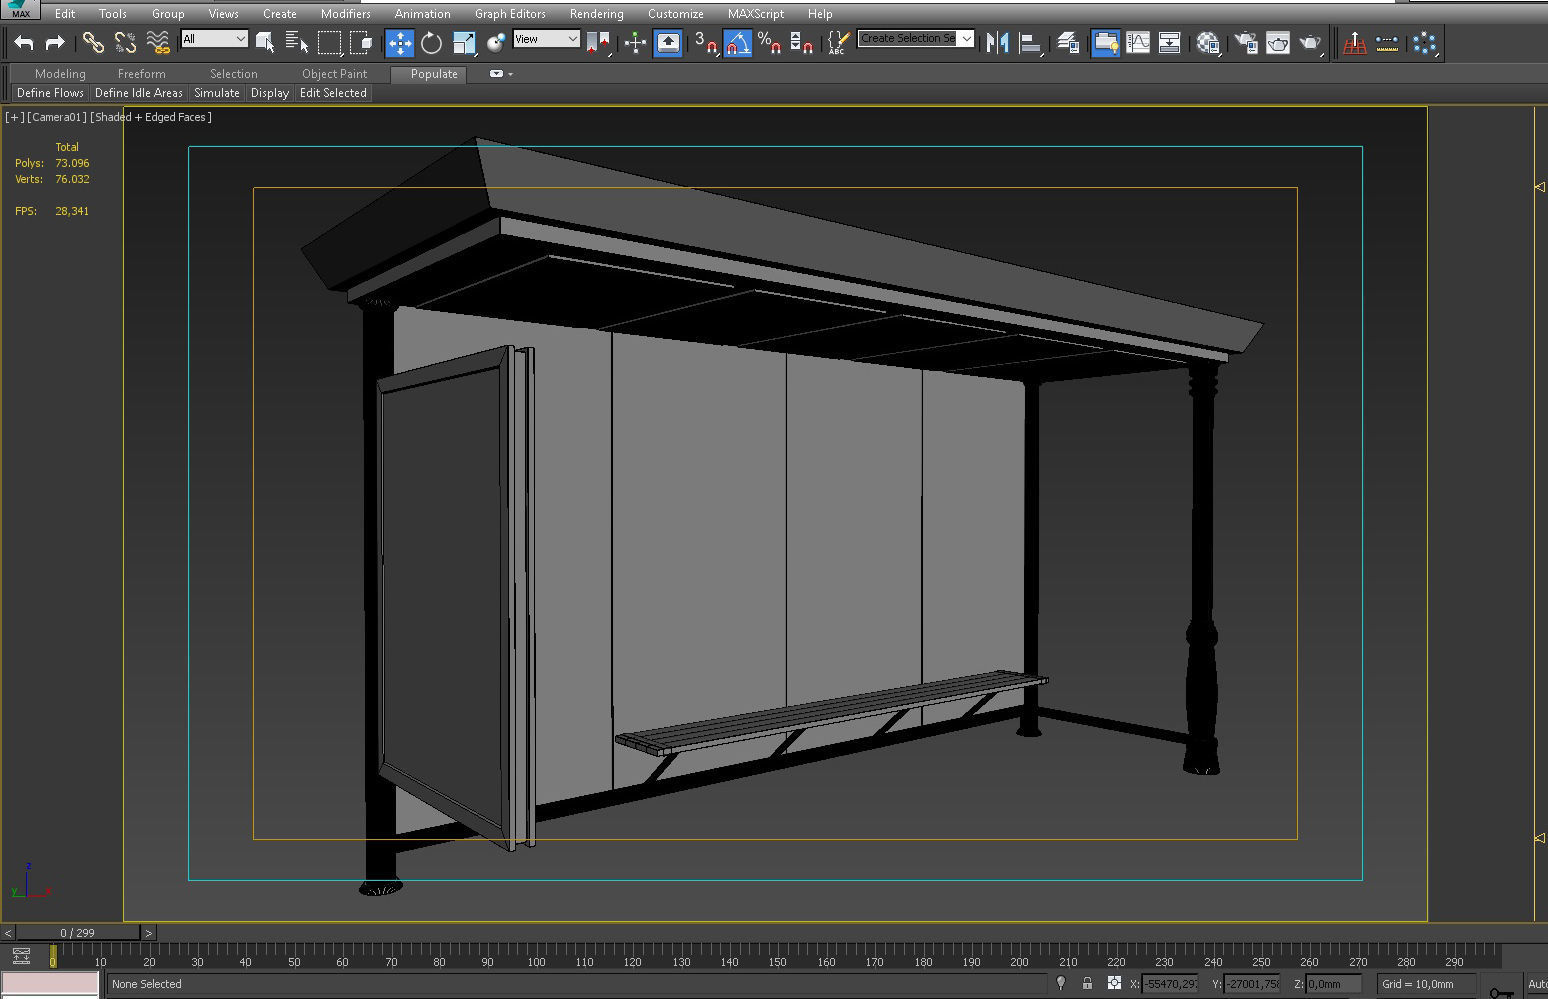Open the Render Setup icon
This screenshot has height=999, width=1548.
1246,42
